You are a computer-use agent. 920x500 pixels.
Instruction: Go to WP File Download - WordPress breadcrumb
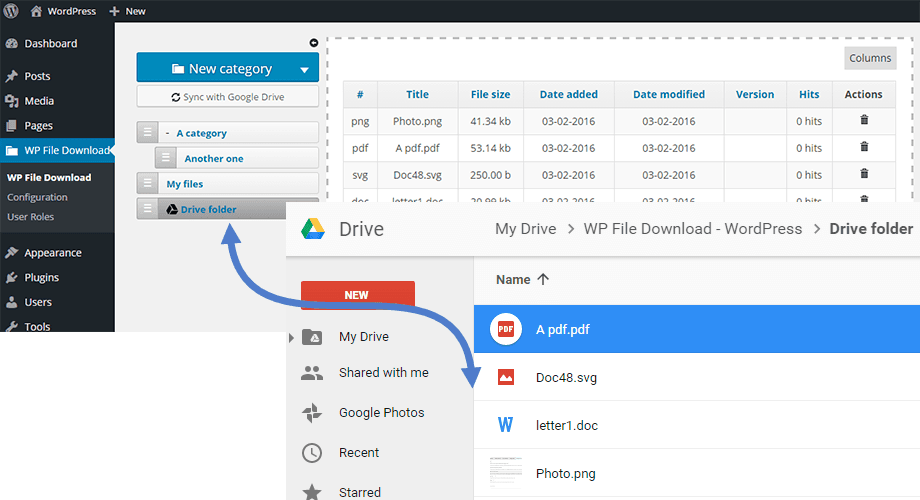pyautogui.click(x=692, y=229)
